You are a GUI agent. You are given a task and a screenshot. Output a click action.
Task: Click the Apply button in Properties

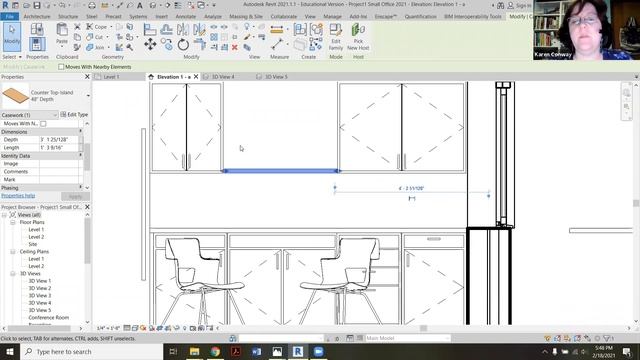pyautogui.click(x=75, y=196)
